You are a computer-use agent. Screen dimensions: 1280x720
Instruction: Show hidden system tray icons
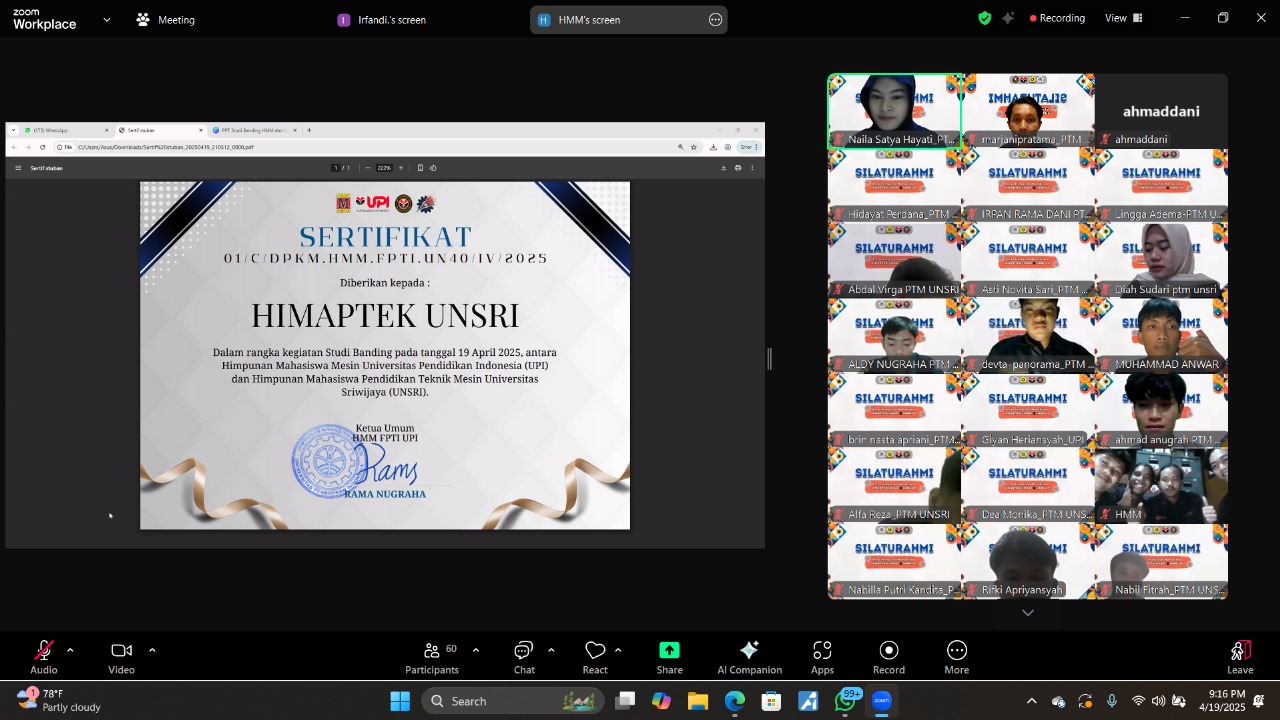[1032, 701]
